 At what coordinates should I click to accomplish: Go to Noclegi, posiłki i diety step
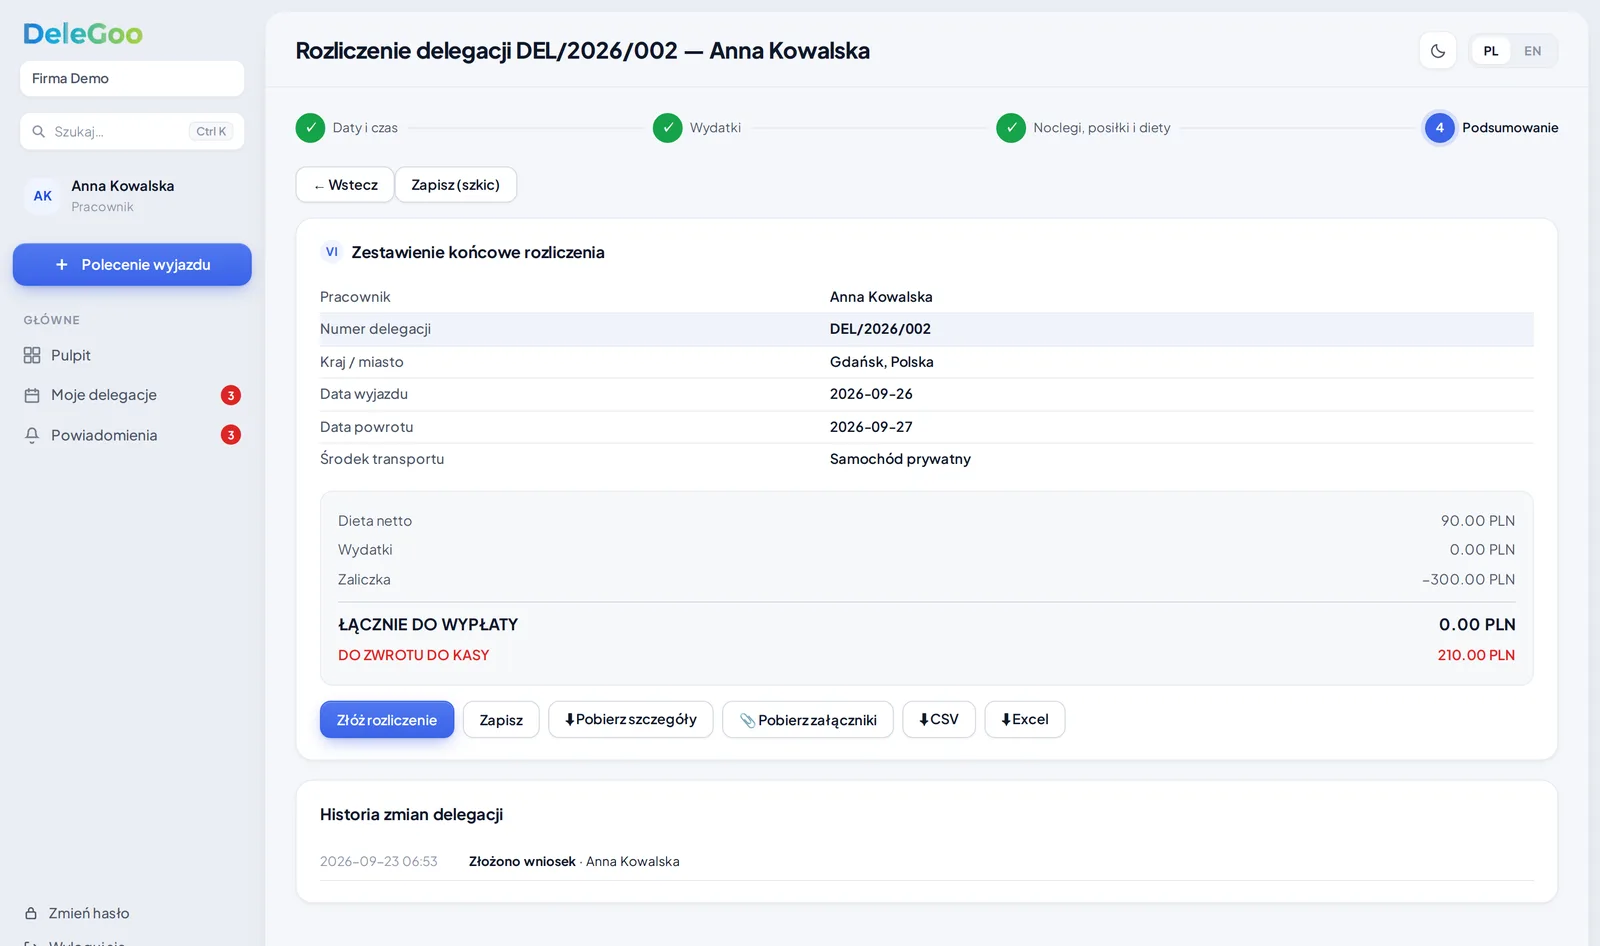tap(1083, 128)
